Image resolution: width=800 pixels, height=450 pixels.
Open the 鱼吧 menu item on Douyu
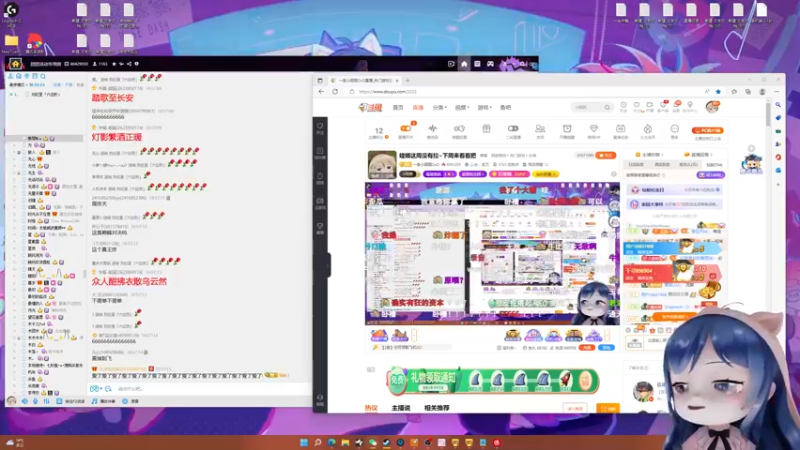click(506, 108)
